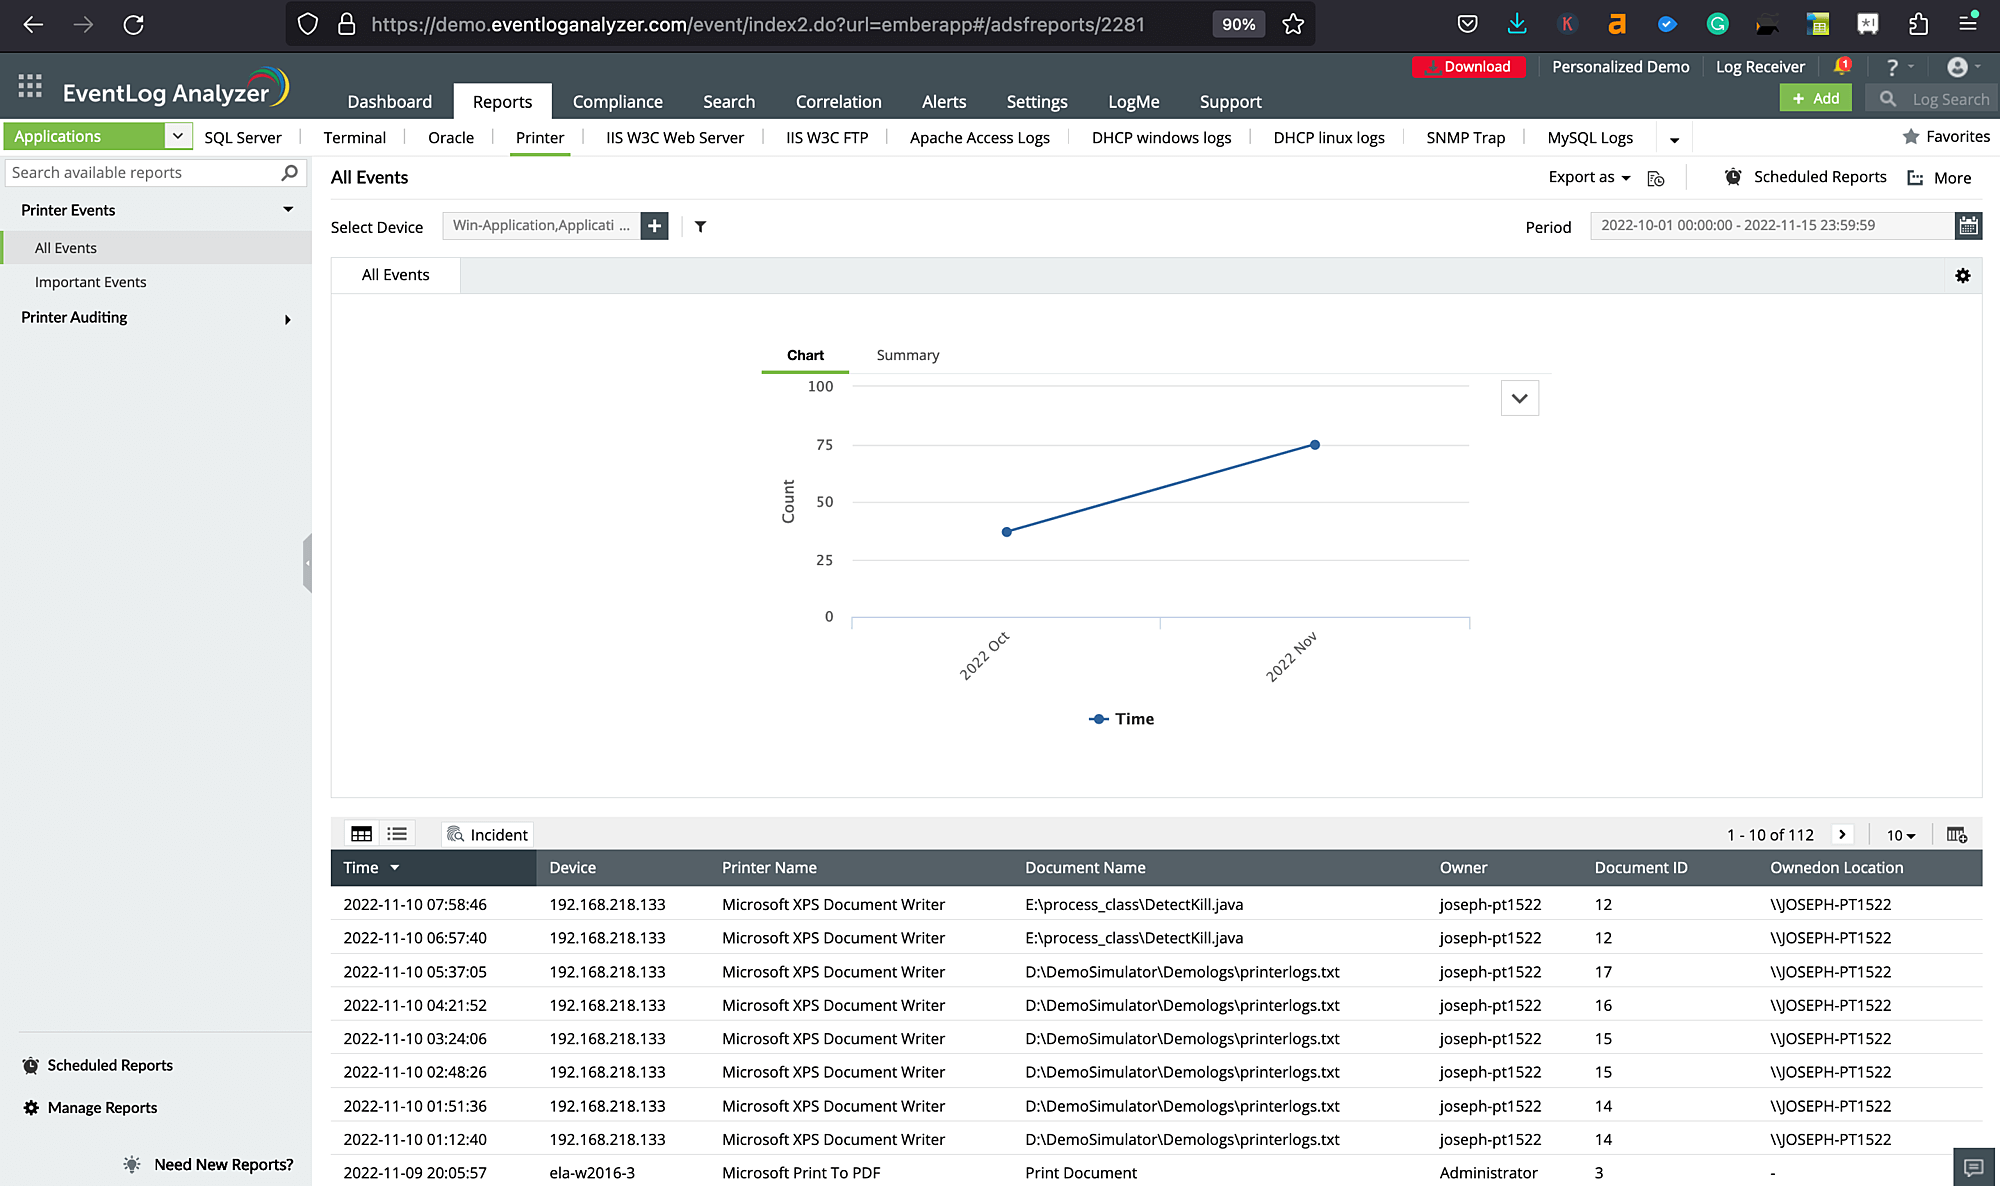Screen dimensions: 2000x1186
Task: Switch to table grid view
Action: point(362,834)
